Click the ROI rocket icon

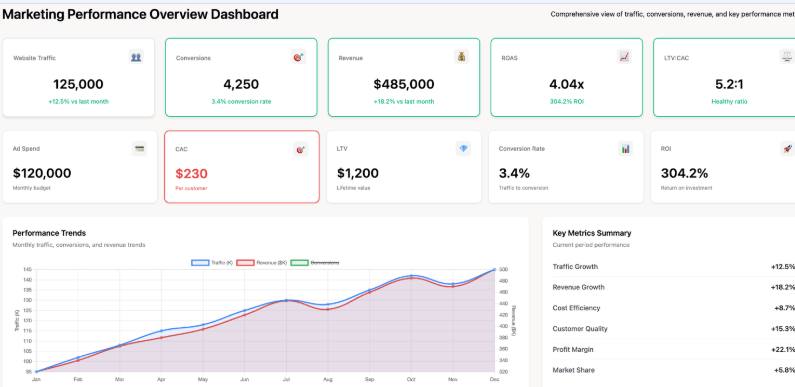(x=787, y=149)
